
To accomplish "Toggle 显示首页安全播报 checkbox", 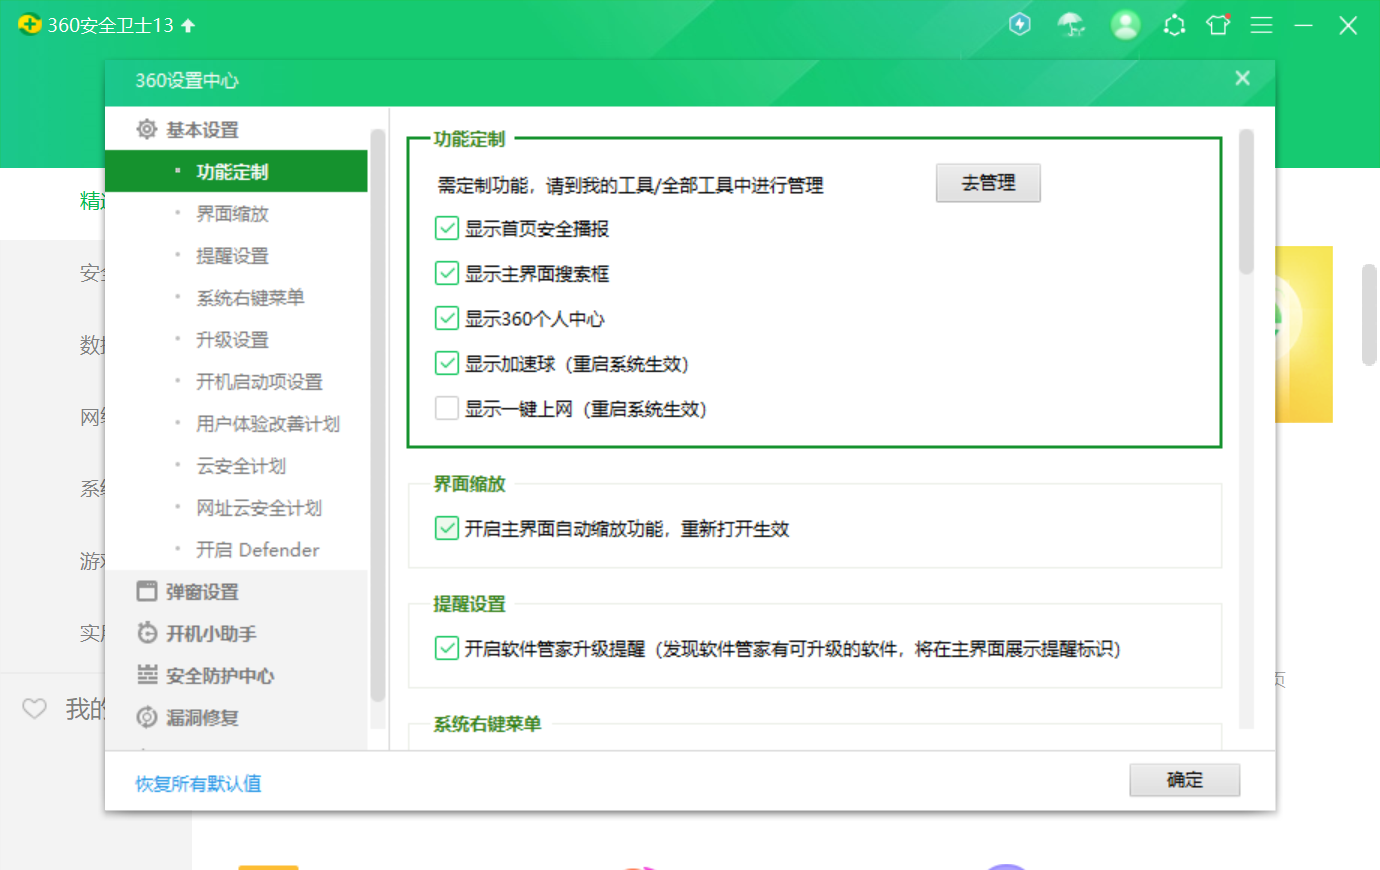I will coord(447,228).
